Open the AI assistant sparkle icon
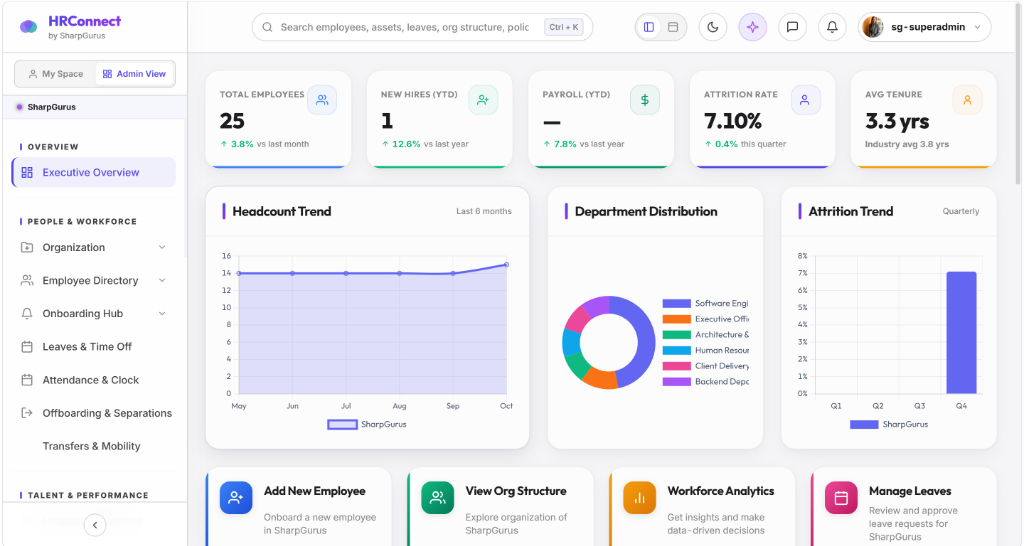Screen dimensions: 1024x546 click(752, 27)
